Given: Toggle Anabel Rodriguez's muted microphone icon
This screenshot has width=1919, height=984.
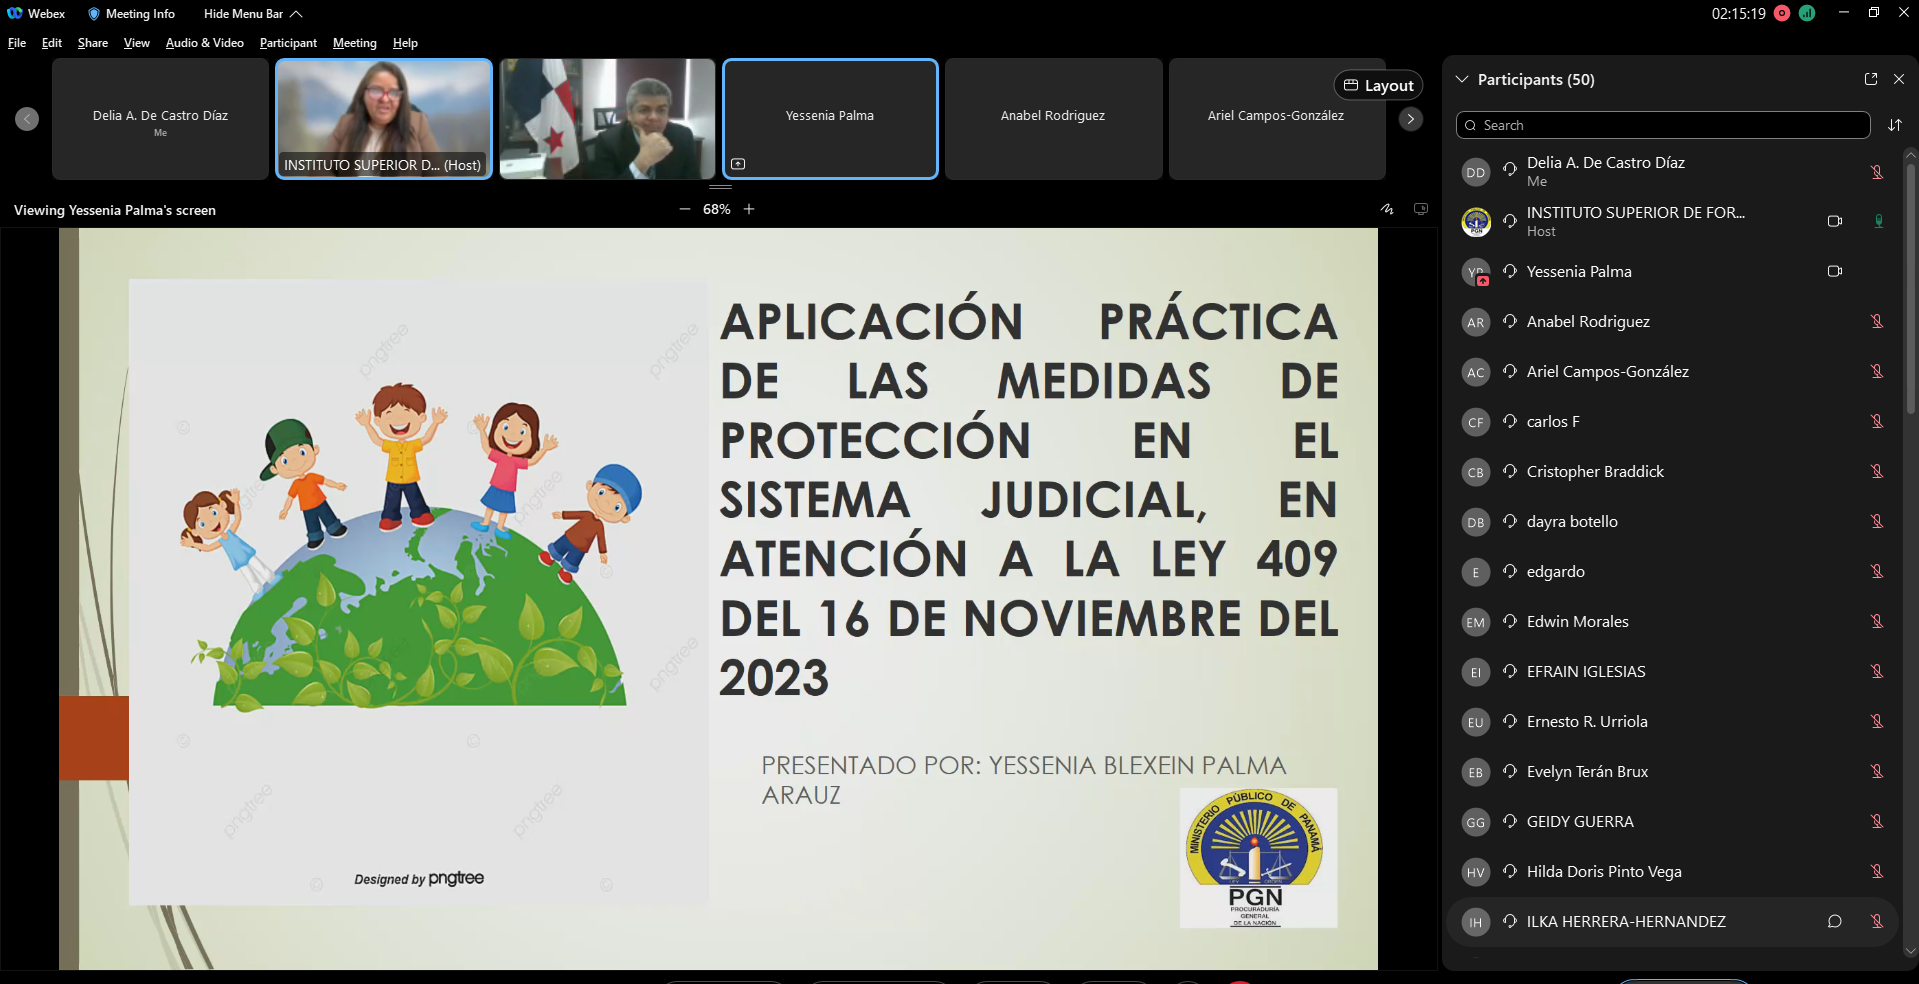Looking at the screenshot, I should point(1877,322).
